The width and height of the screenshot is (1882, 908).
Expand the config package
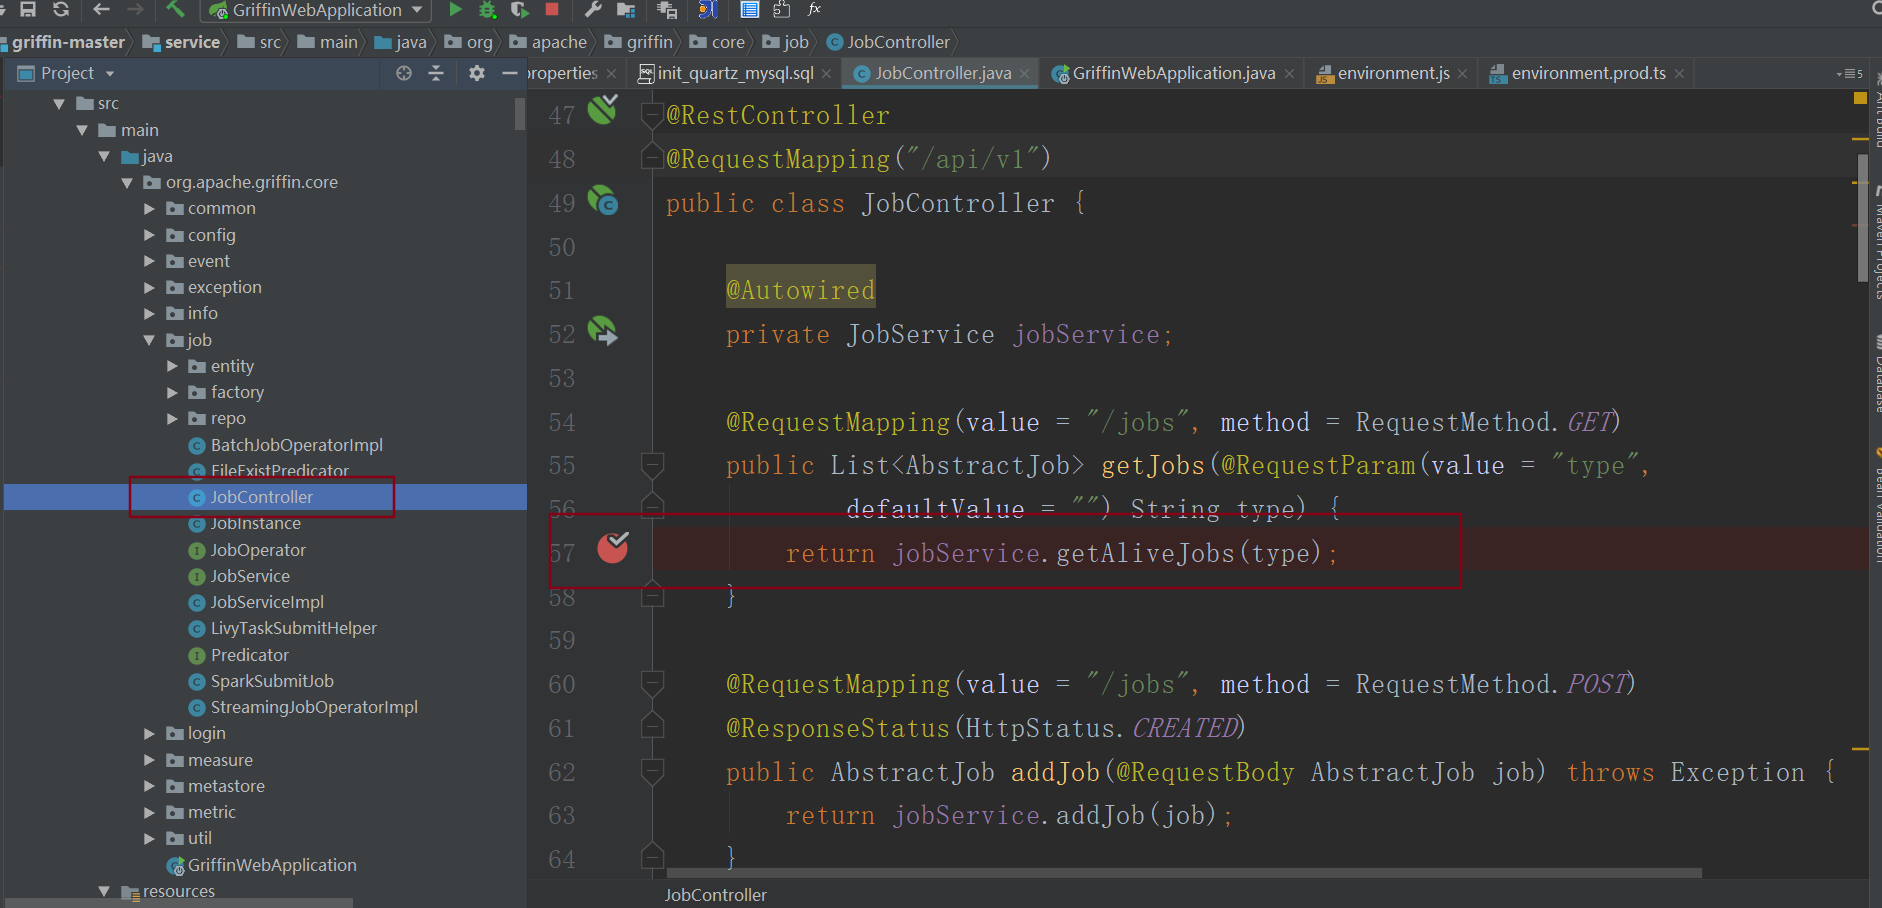click(149, 235)
